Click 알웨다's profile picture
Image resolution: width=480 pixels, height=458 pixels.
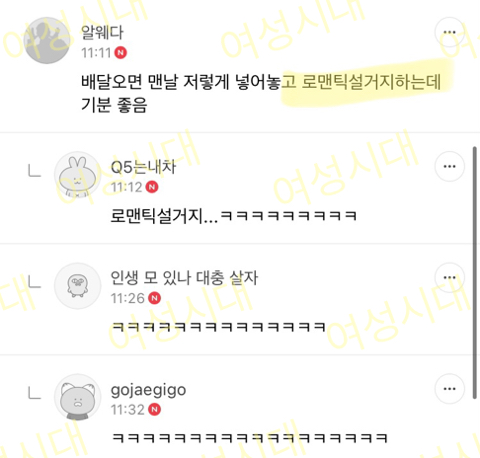(x=47, y=40)
